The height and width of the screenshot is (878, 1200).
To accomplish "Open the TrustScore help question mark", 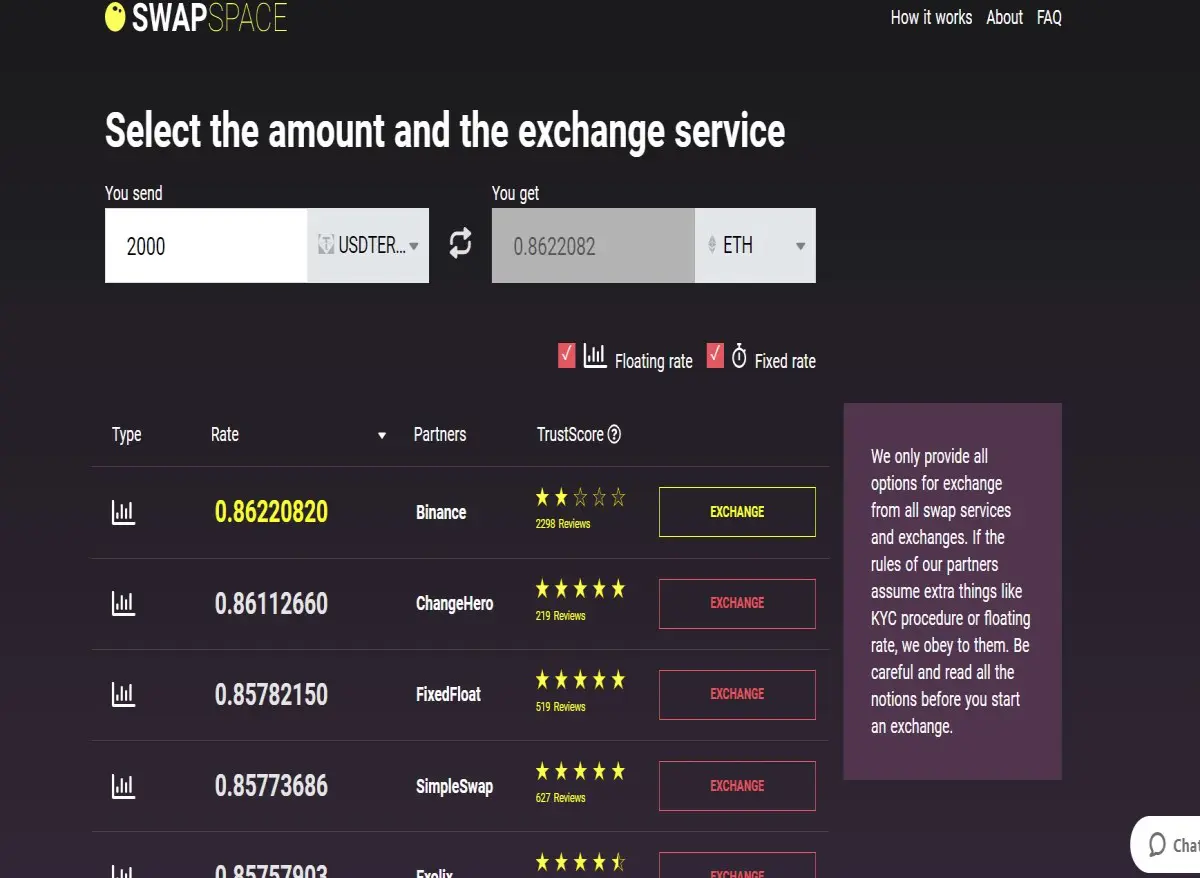I will coord(614,434).
